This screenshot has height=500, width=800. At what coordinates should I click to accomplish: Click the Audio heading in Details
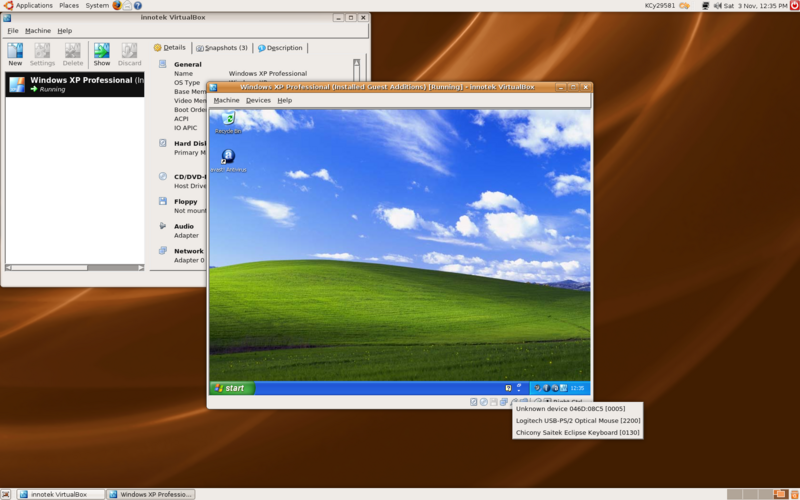point(184,226)
